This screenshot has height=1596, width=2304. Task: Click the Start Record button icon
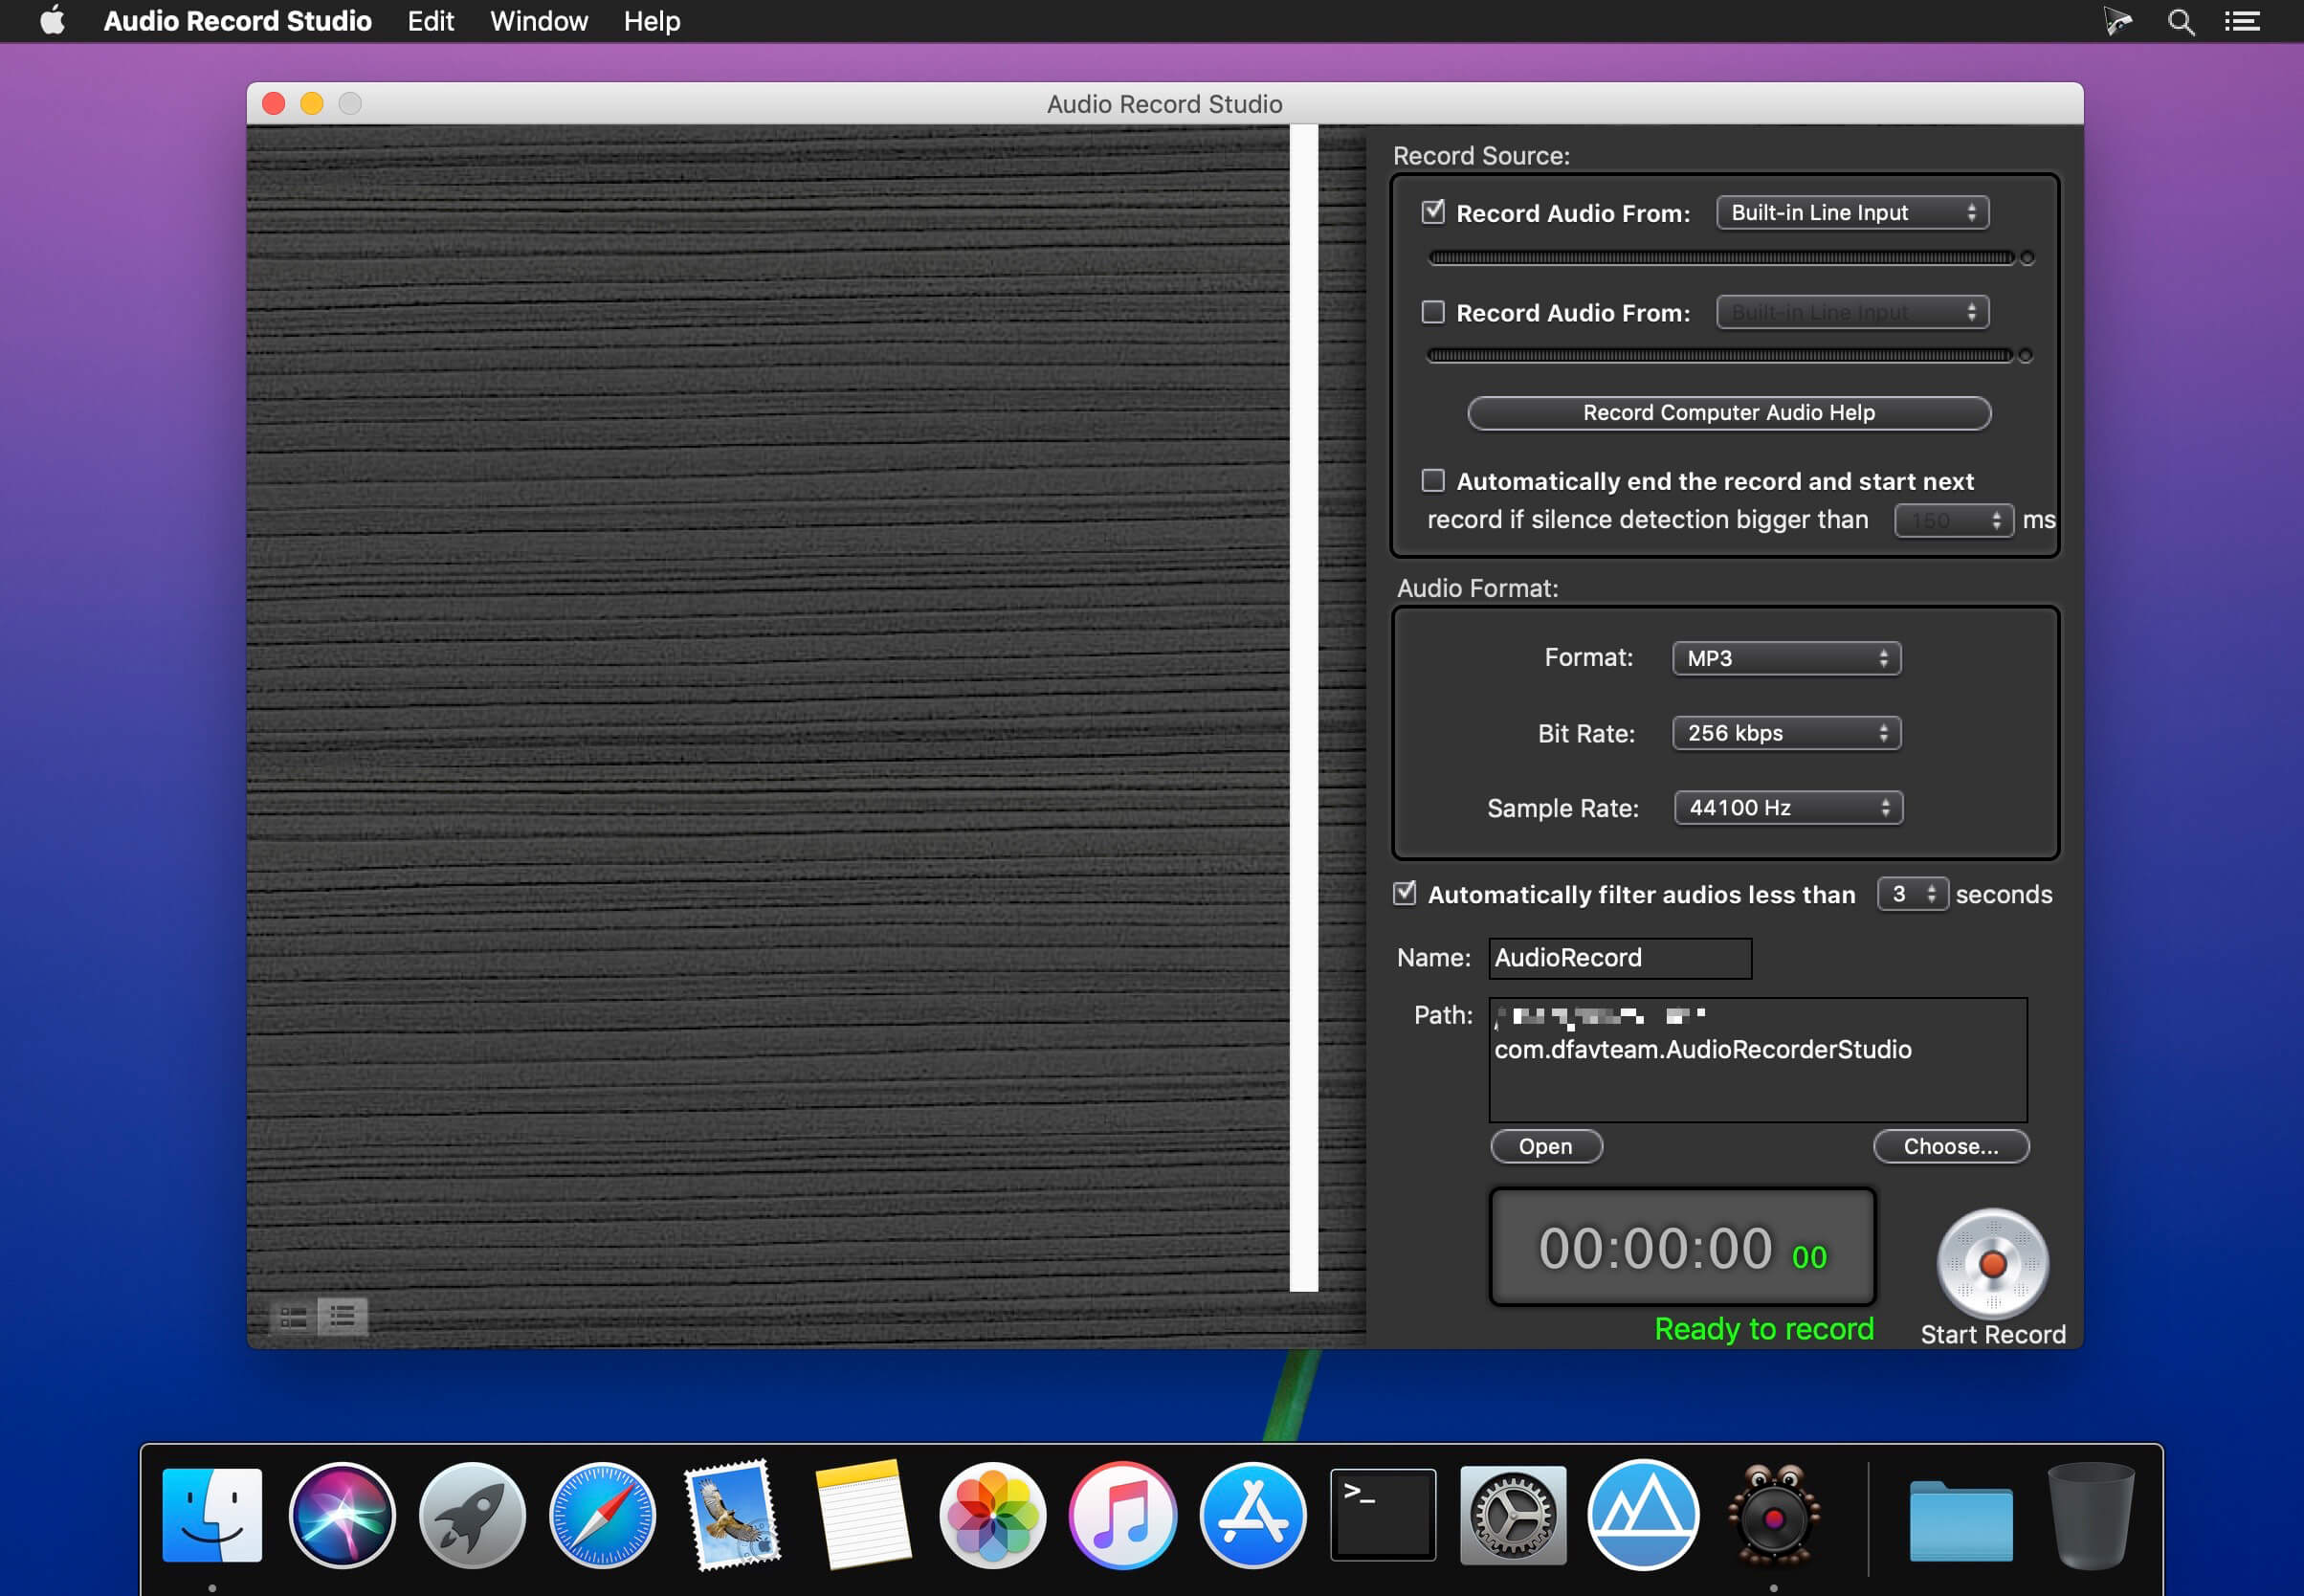click(x=1991, y=1263)
